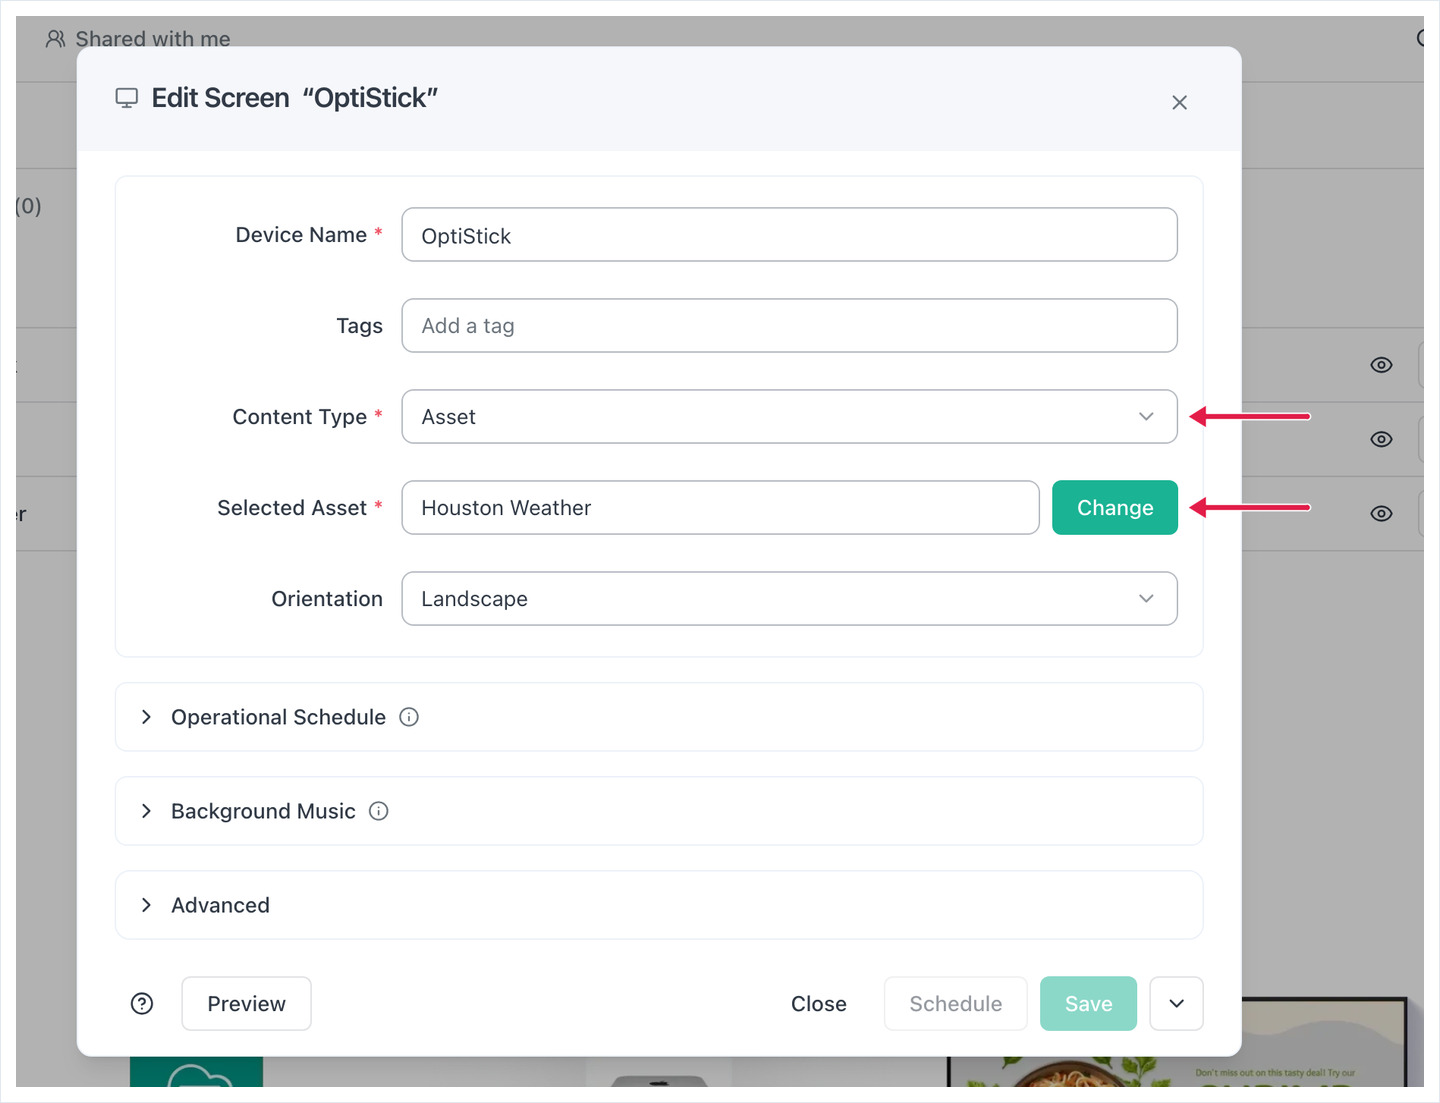This screenshot has height=1103, width=1440.
Task: Click the Edit Screen "OptiStick" title text
Action: pyautogui.click(x=295, y=98)
